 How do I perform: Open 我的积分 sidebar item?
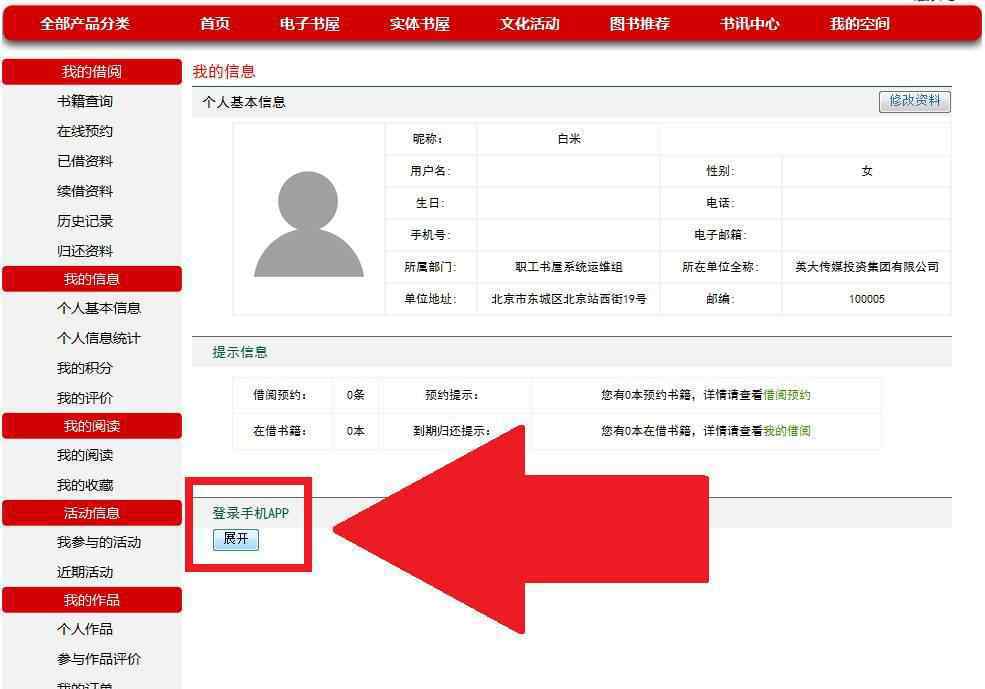click(x=85, y=368)
